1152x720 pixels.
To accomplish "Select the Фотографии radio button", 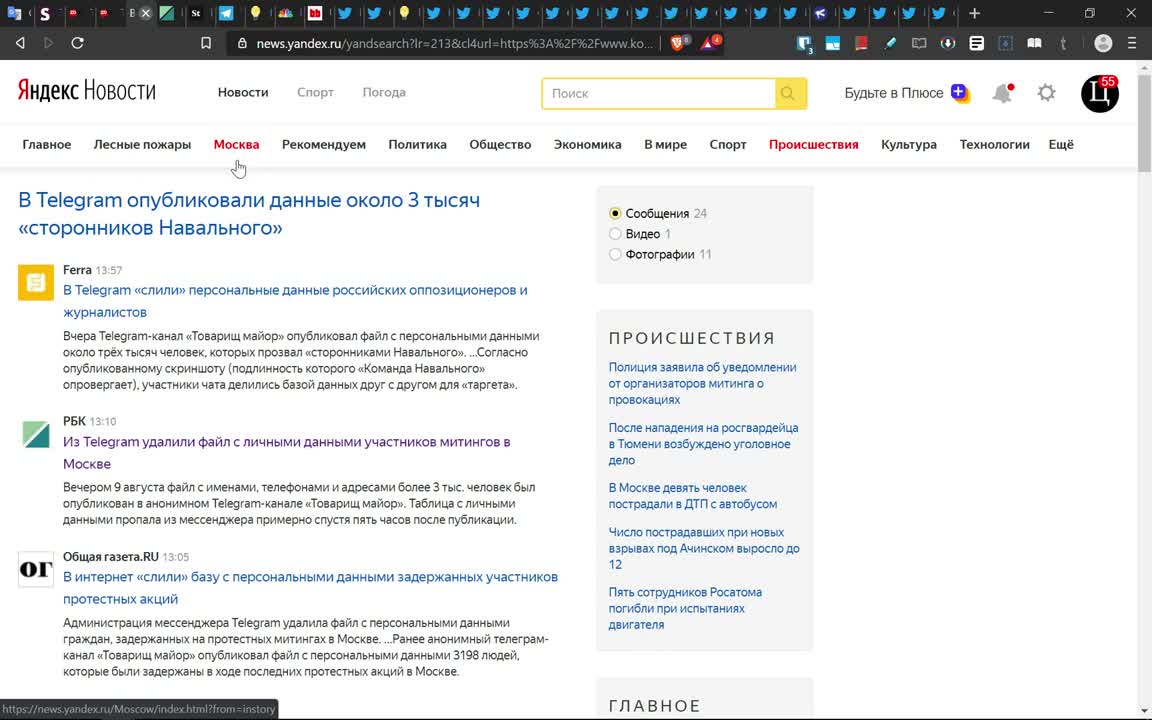I will point(615,255).
